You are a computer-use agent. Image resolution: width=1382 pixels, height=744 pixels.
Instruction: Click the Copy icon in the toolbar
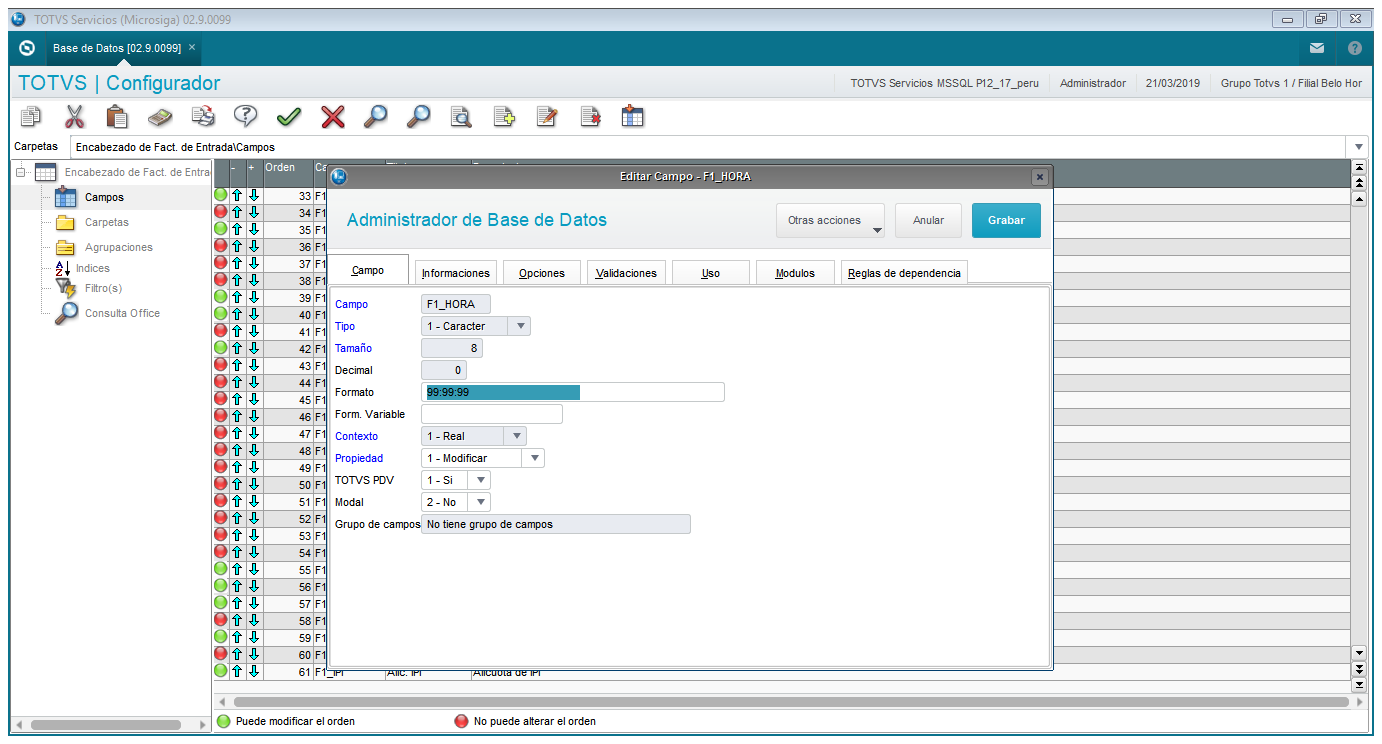(31, 116)
